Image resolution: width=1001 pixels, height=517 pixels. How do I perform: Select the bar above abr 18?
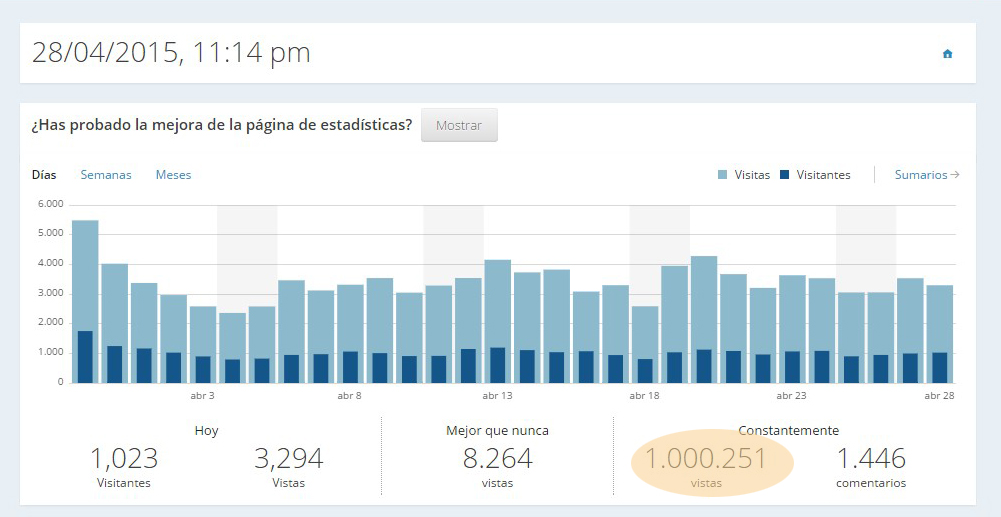pyautogui.click(x=645, y=344)
